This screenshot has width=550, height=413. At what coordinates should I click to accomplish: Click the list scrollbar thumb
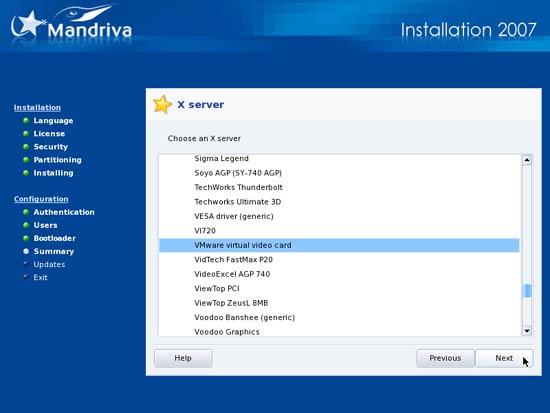[x=527, y=291]
